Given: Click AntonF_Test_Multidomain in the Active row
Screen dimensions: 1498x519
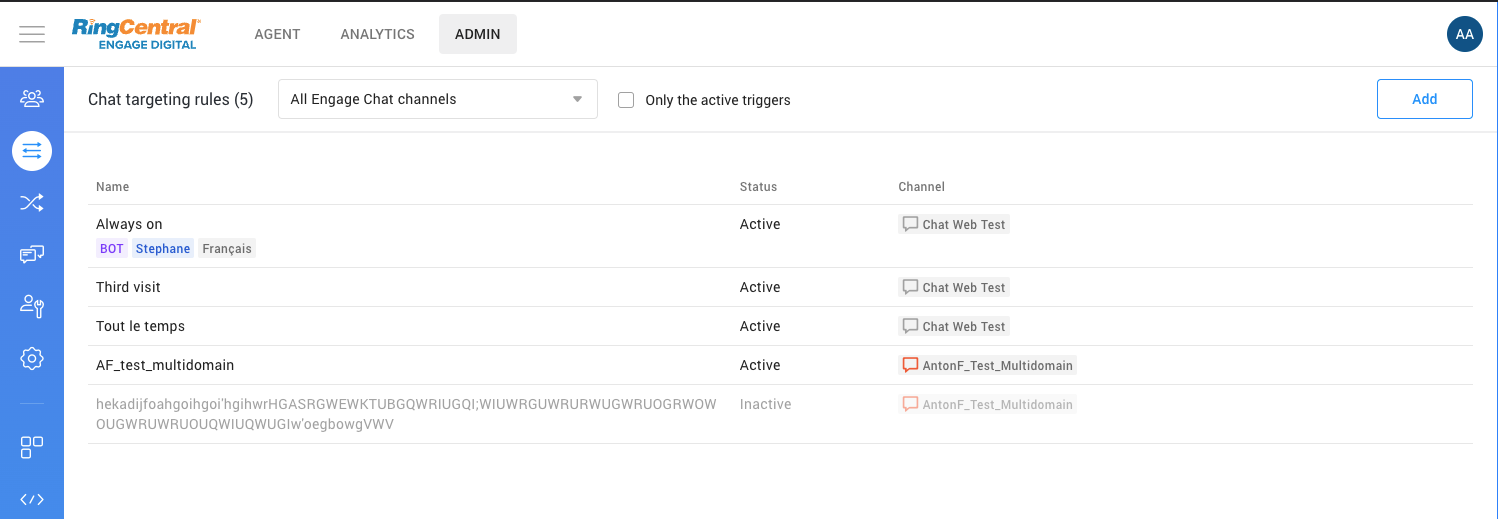Looking at the screenshot, I should tap(998, 366).
